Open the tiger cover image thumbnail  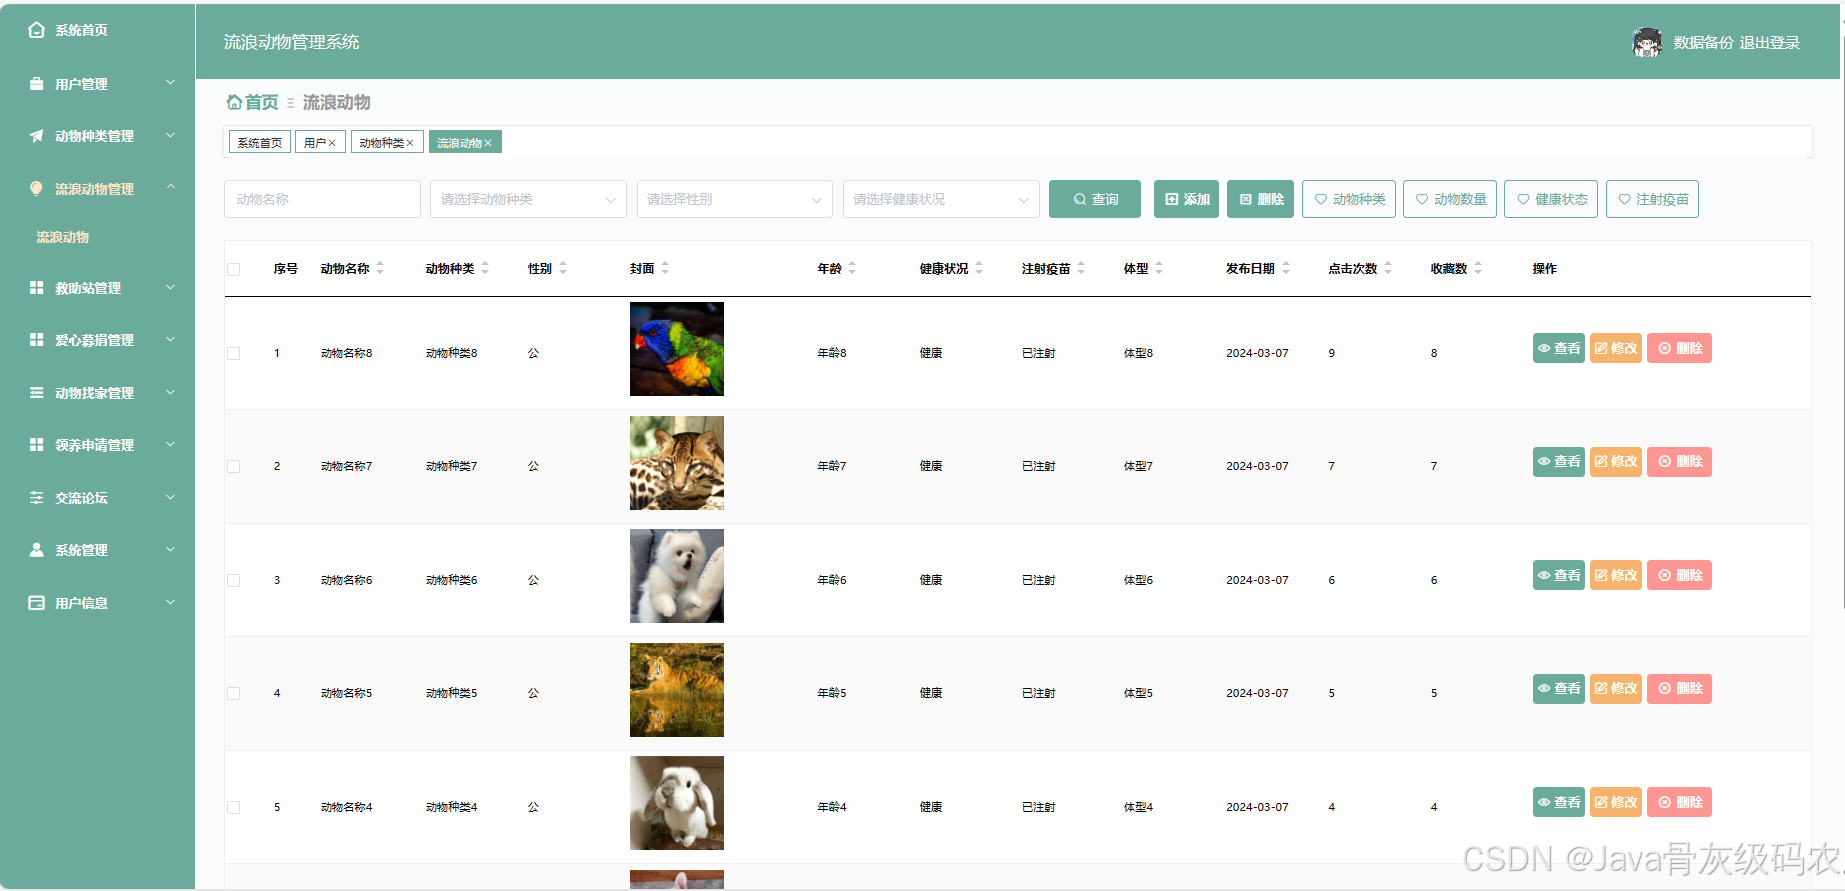click(677, 690)
